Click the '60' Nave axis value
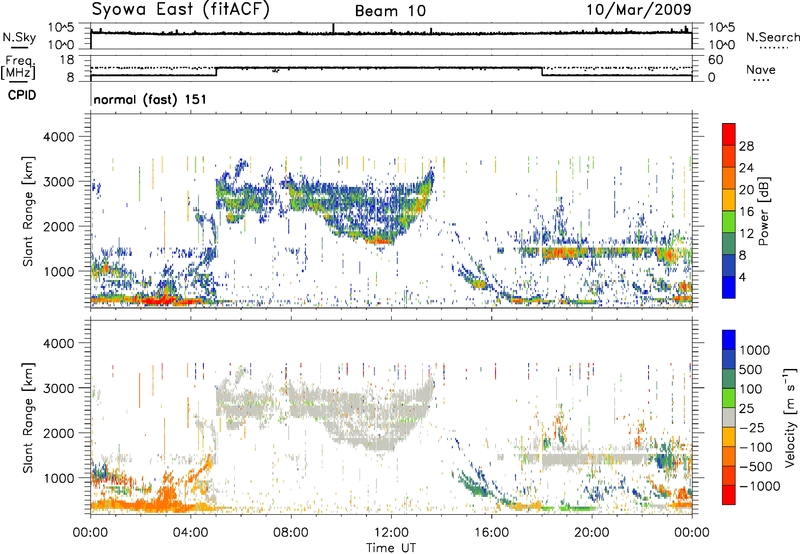The height and width of the screenshot is (554, 800). [716, 60]
